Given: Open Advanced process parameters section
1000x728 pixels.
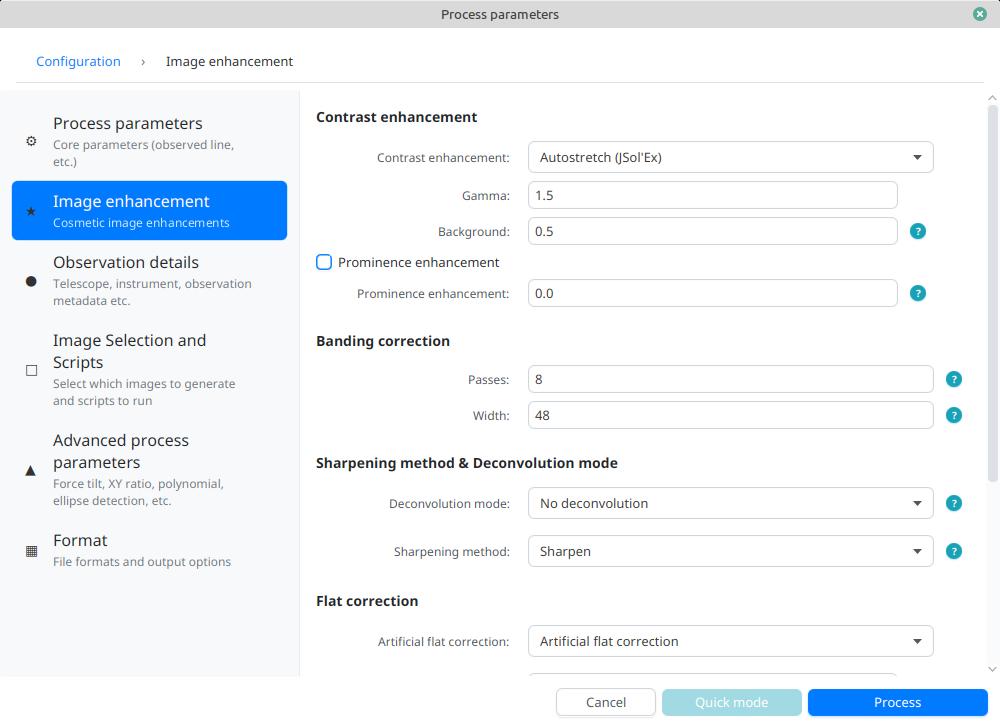Looking at the screenshot, I should (149, 469).
